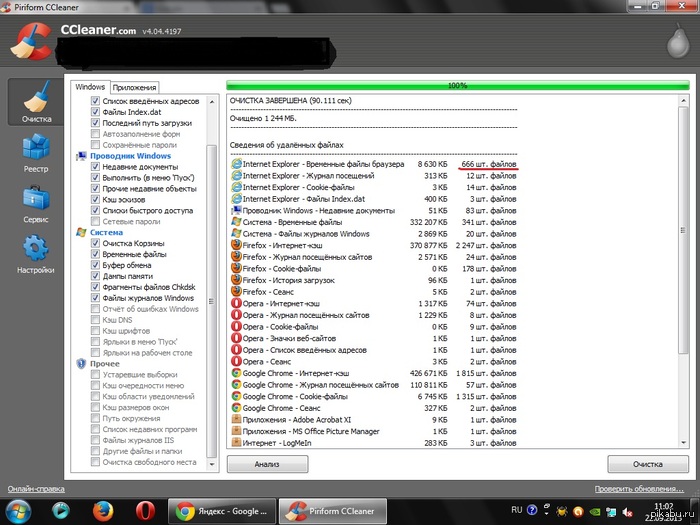
Task: Enable Кэш DNS checkbox
Action: (95, 320)
